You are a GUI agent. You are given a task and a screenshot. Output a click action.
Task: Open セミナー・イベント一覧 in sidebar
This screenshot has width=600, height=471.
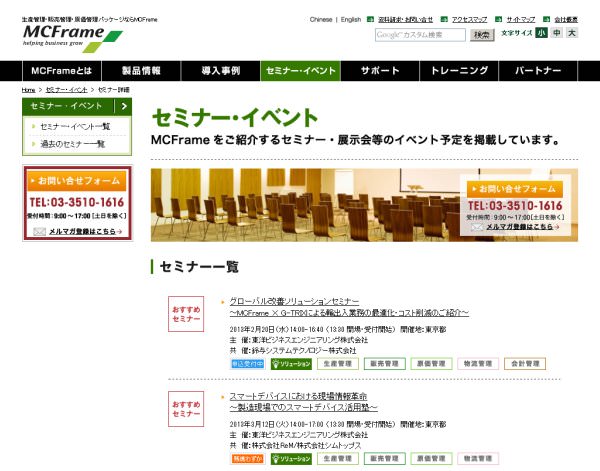point(75,127)
